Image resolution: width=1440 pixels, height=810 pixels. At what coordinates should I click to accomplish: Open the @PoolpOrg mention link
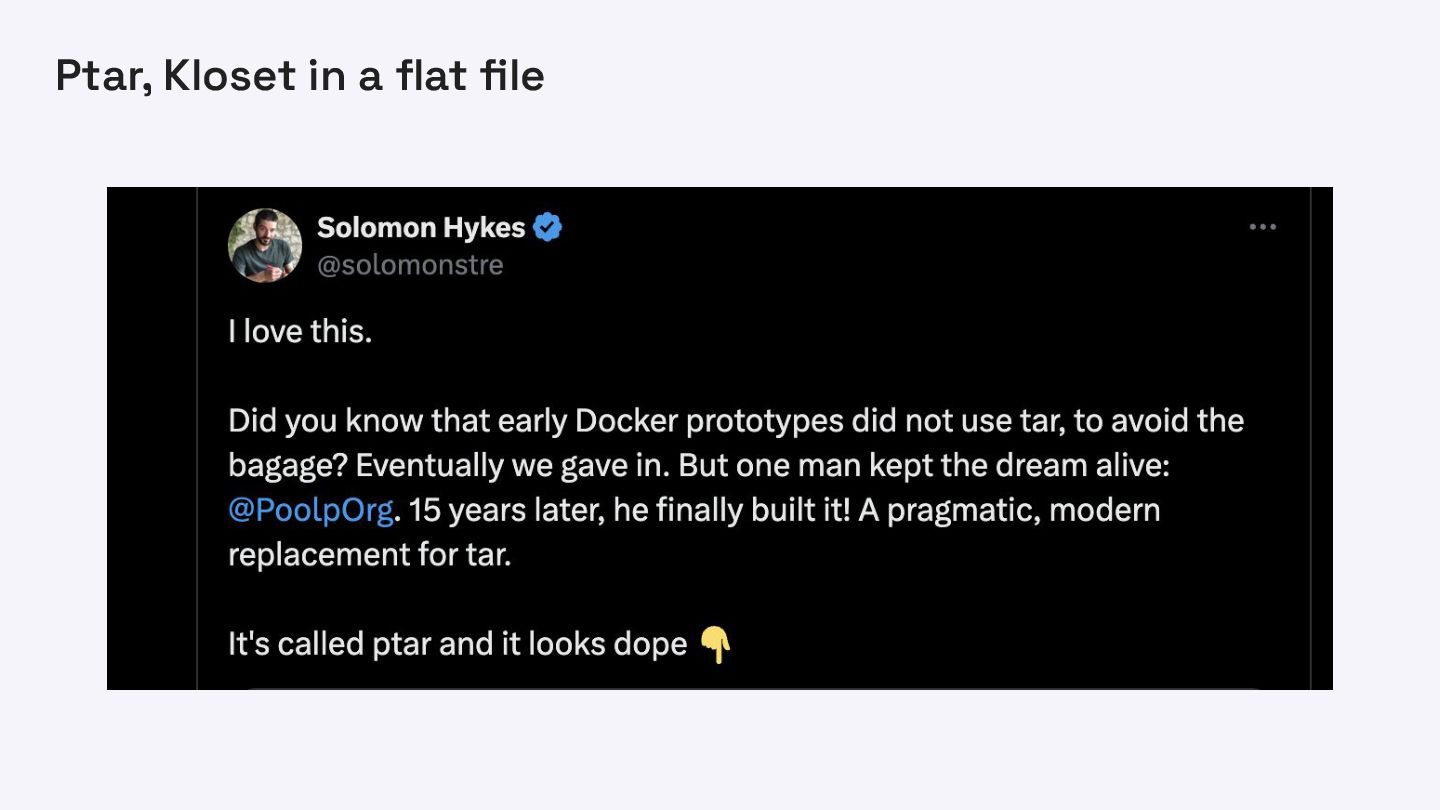pos(311,510)
